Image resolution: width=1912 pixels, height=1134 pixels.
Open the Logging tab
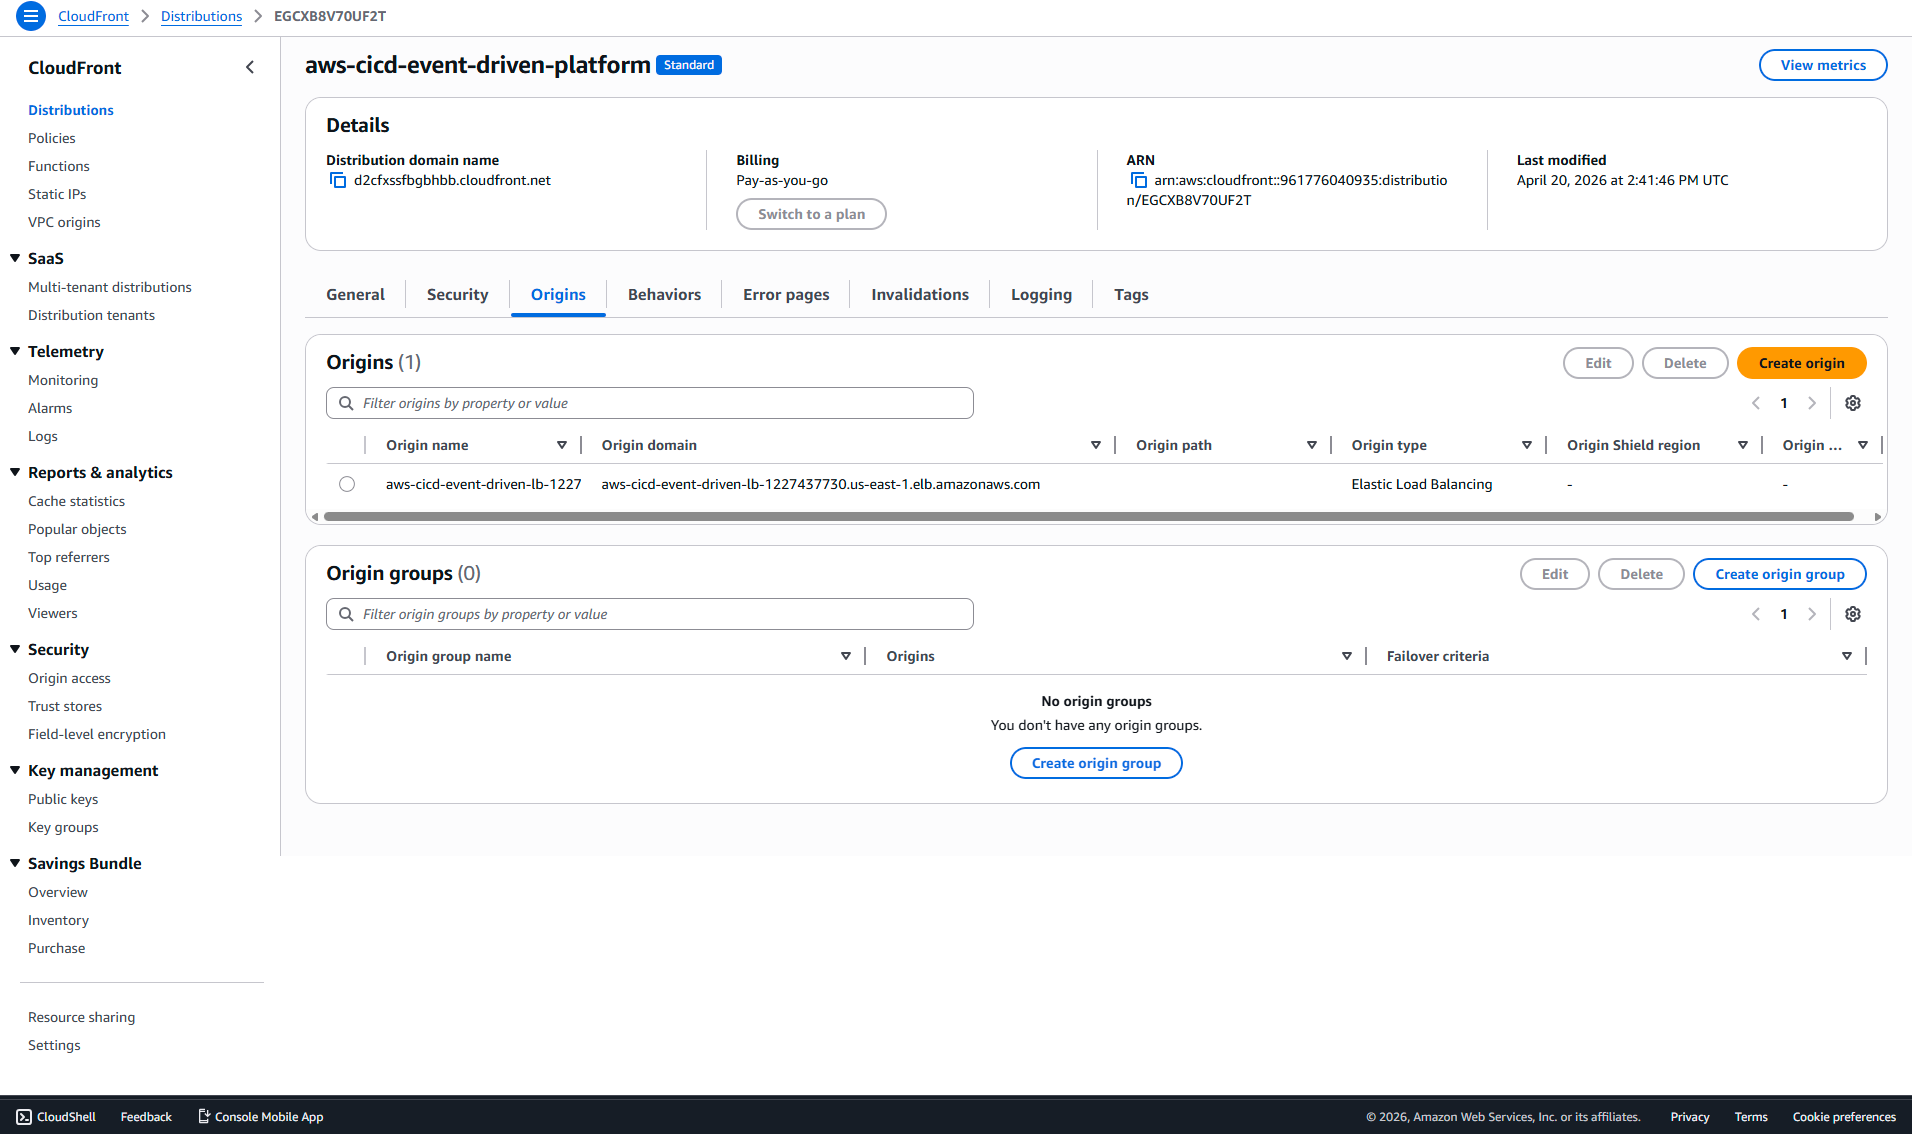point(1041,294)
